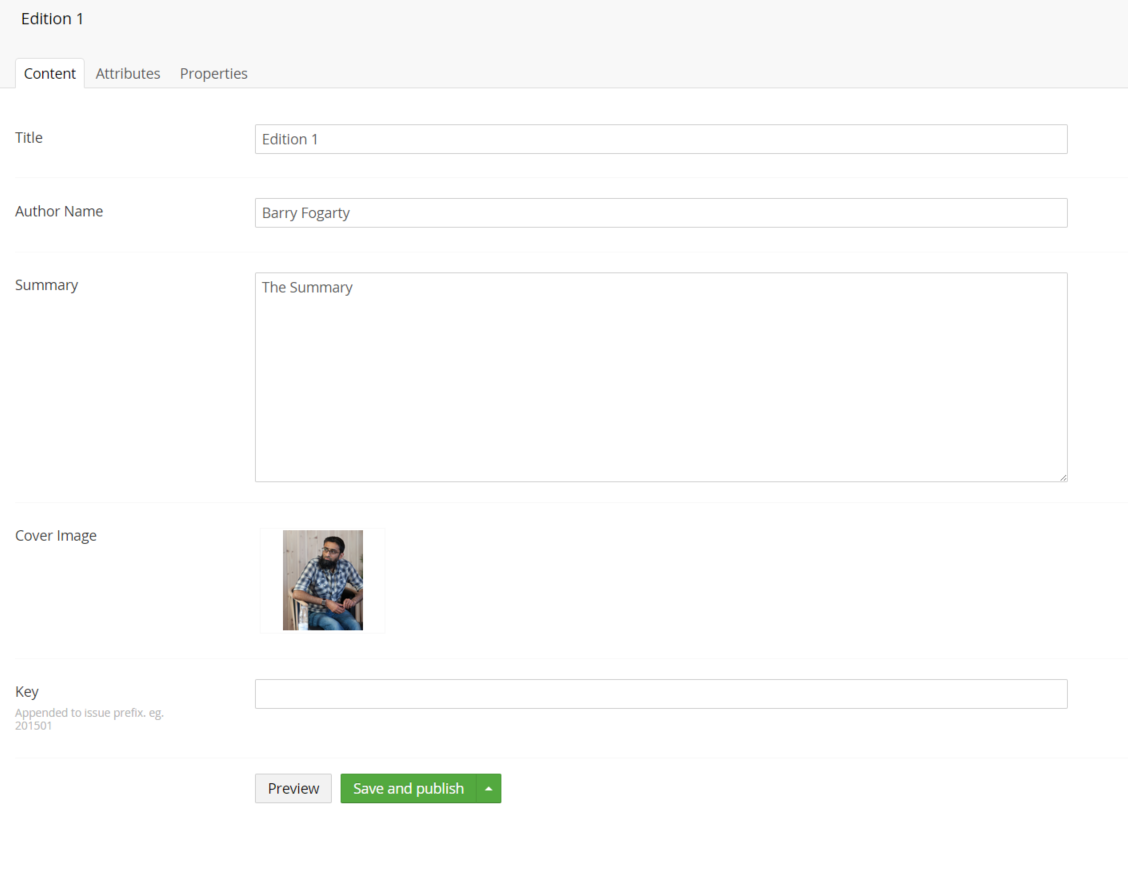Open the Attributes tab
1128x888 pixels.
click(128, 73)
